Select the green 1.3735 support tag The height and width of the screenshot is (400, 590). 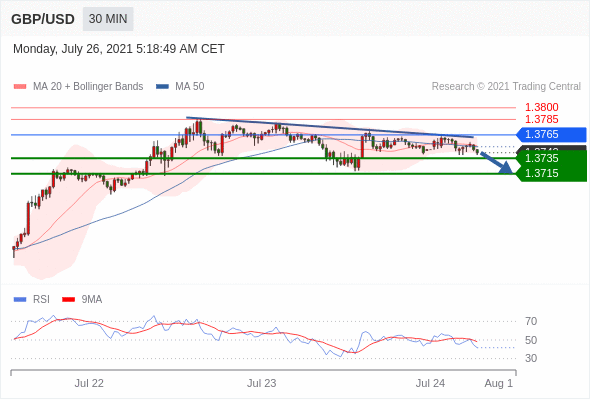(x=551, y=158)
